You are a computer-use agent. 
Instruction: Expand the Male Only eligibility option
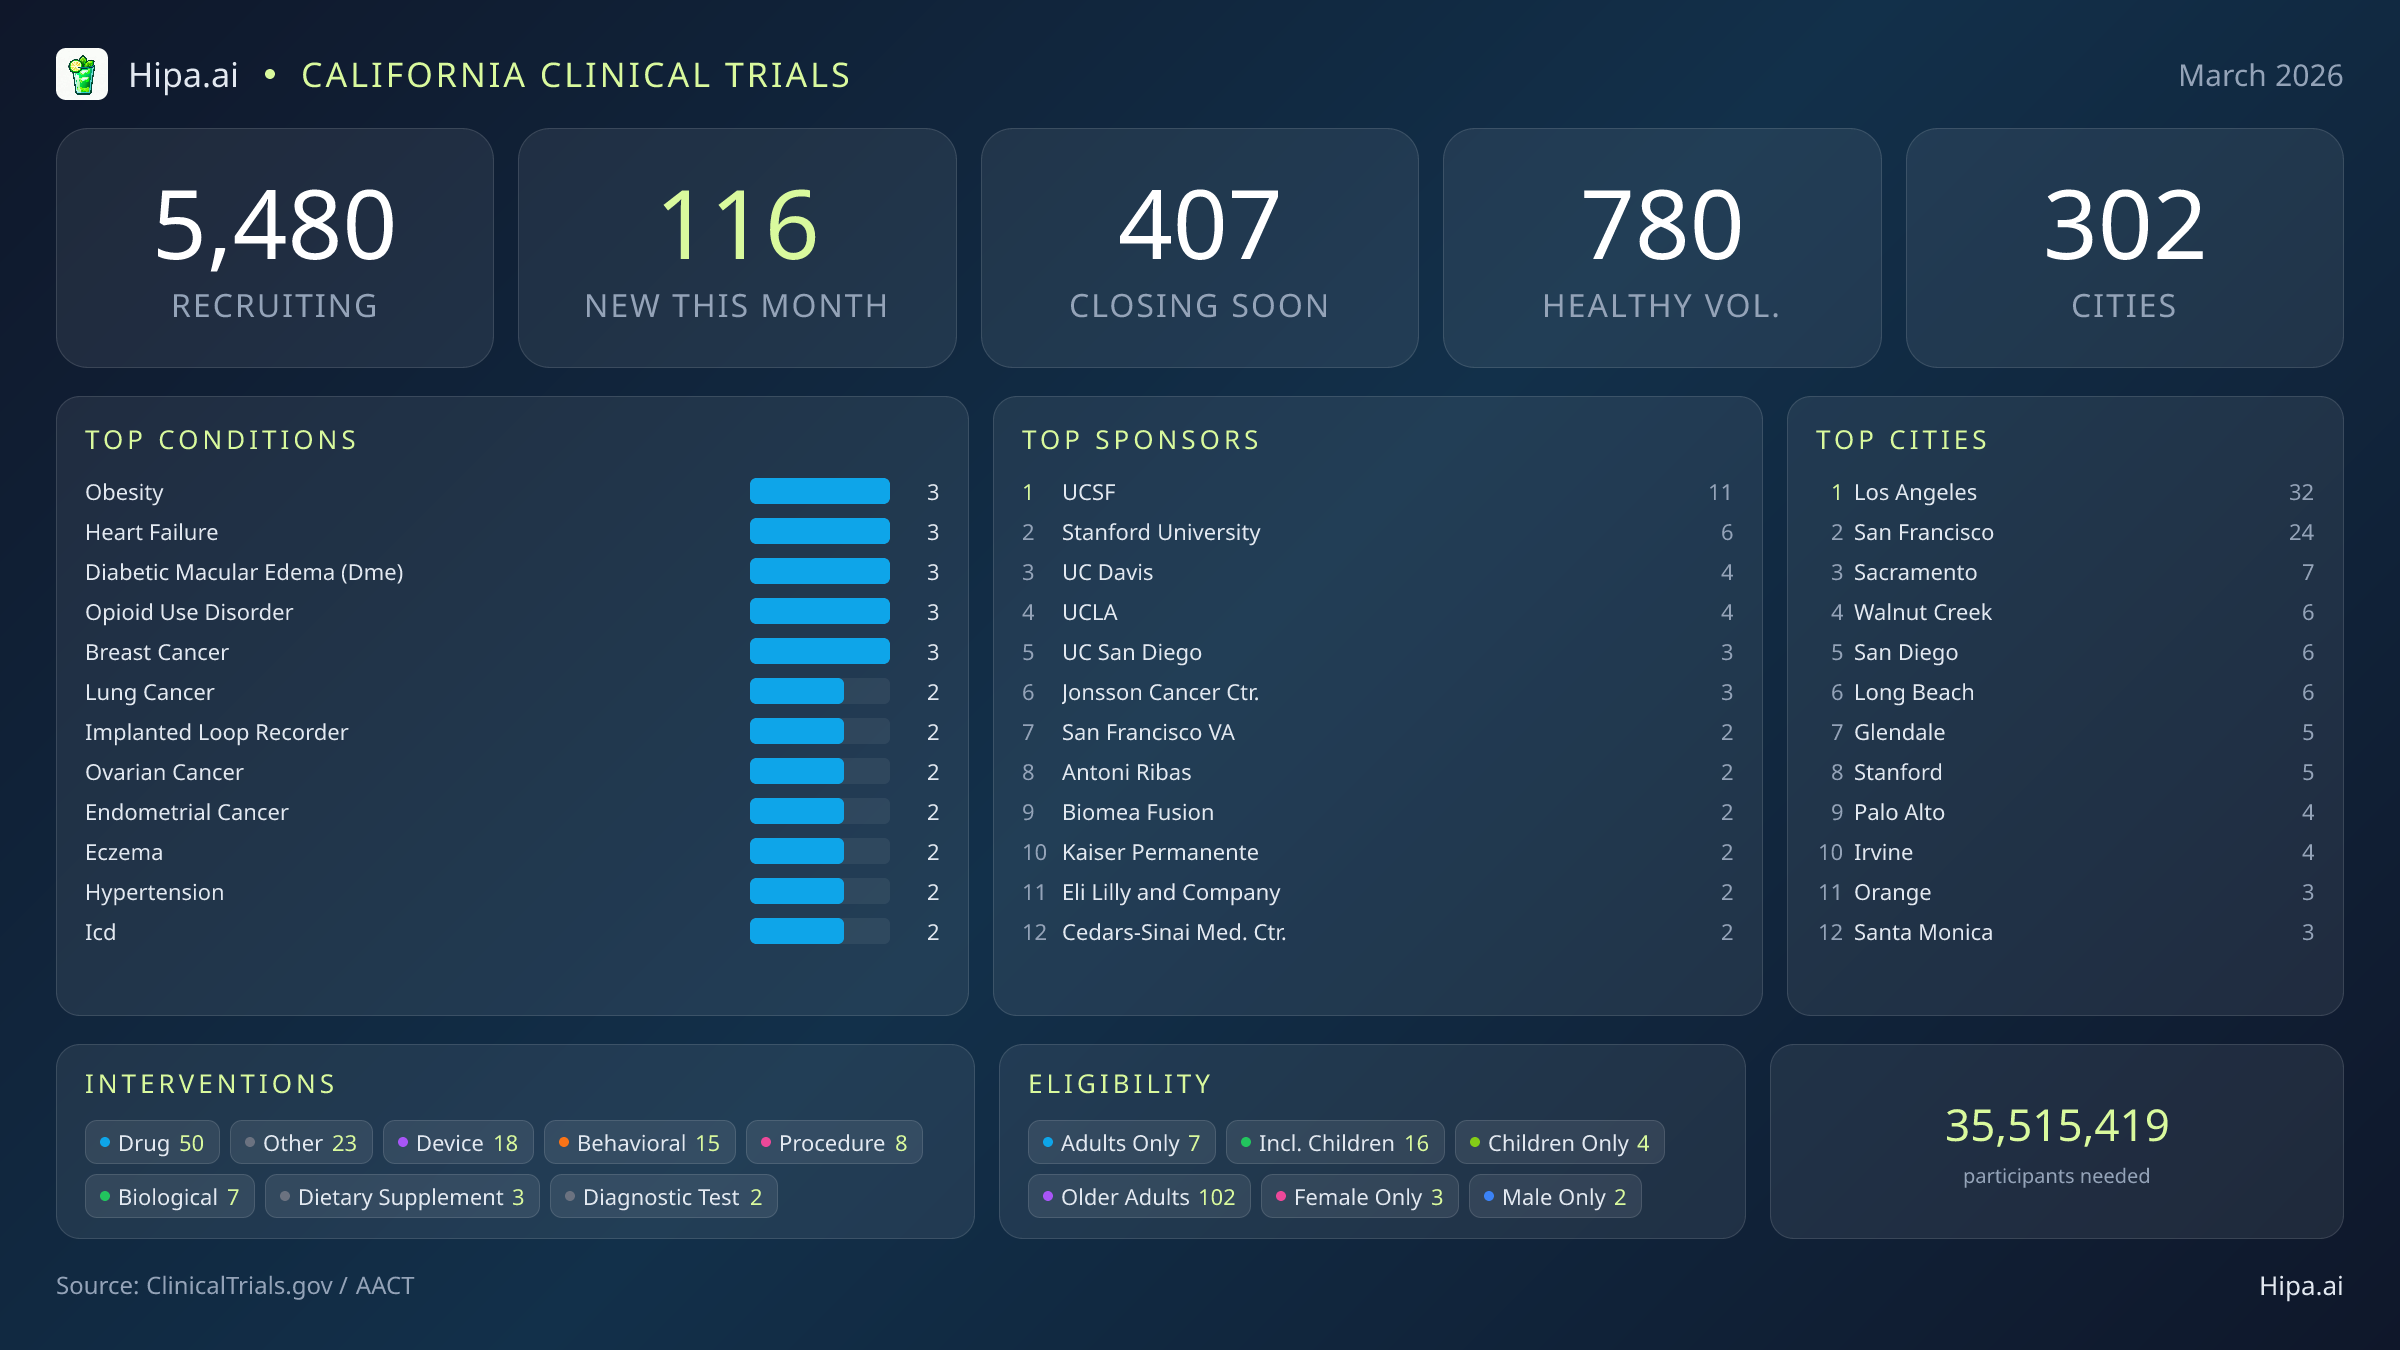pyautogui.click(x=1554, y=1196)
